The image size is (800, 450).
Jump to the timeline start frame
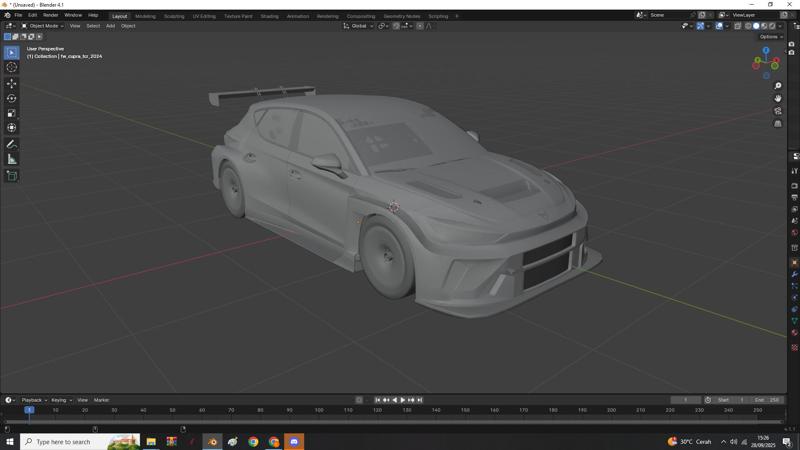378,400
